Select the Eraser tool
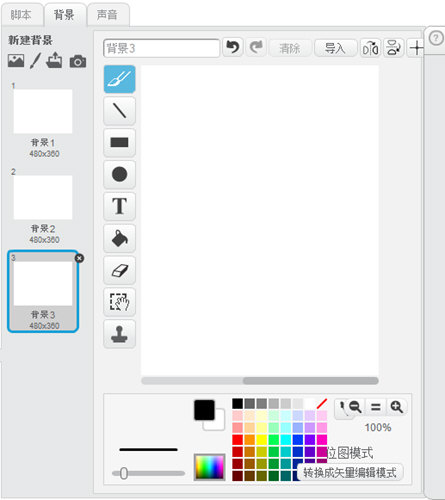 click(x=119, y=270)
